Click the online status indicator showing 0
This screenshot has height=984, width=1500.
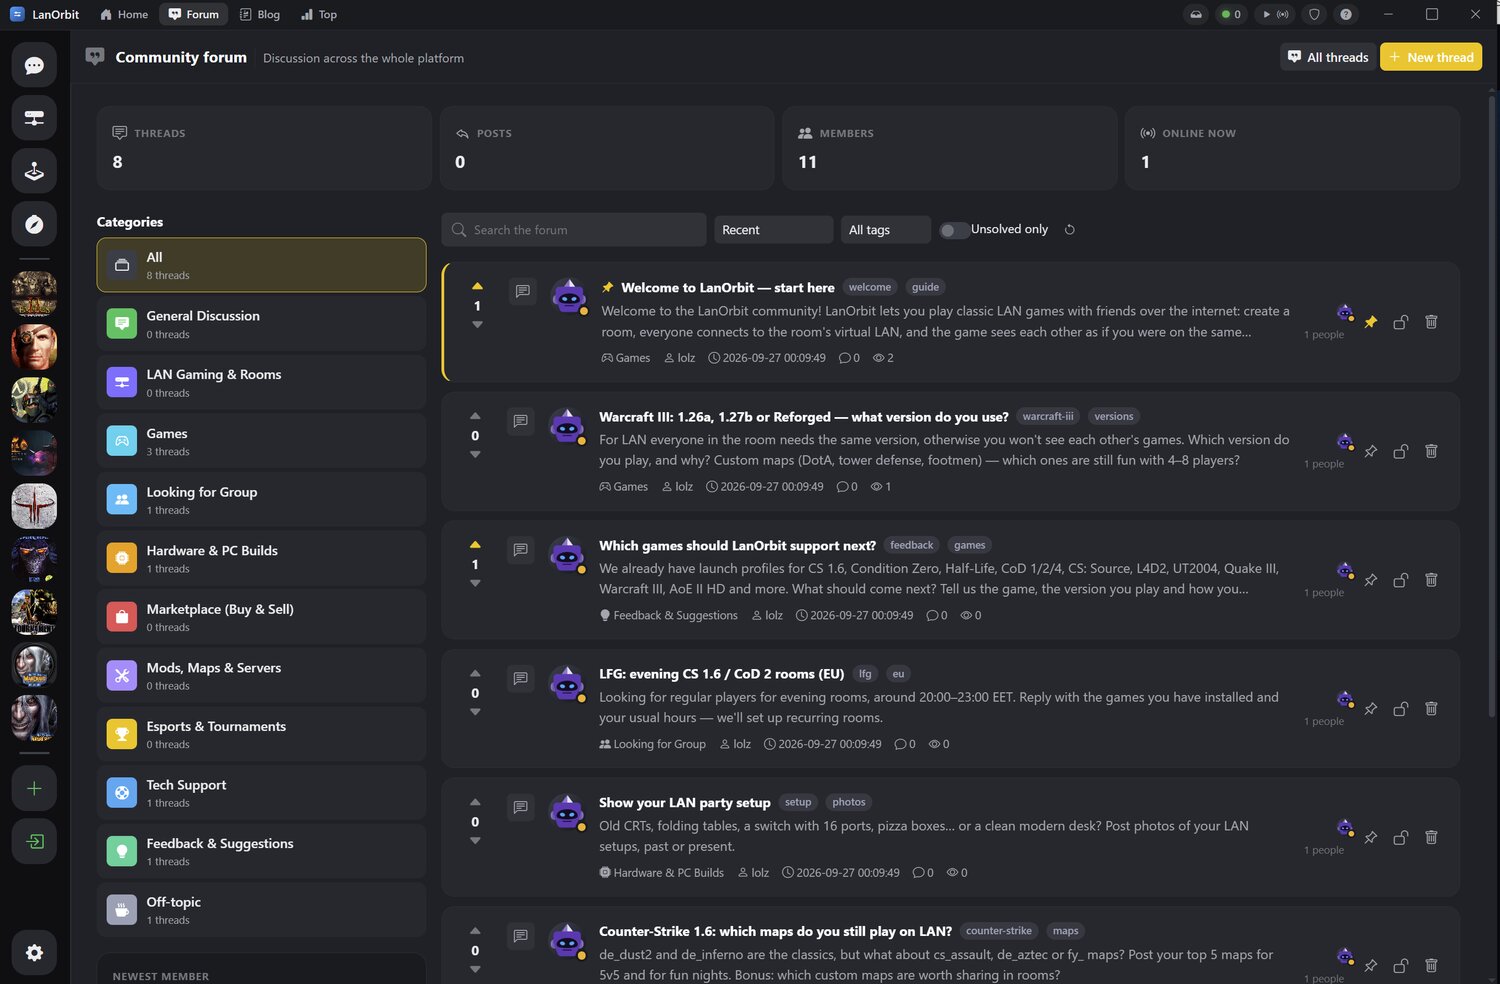click(x=1230, y=14)
